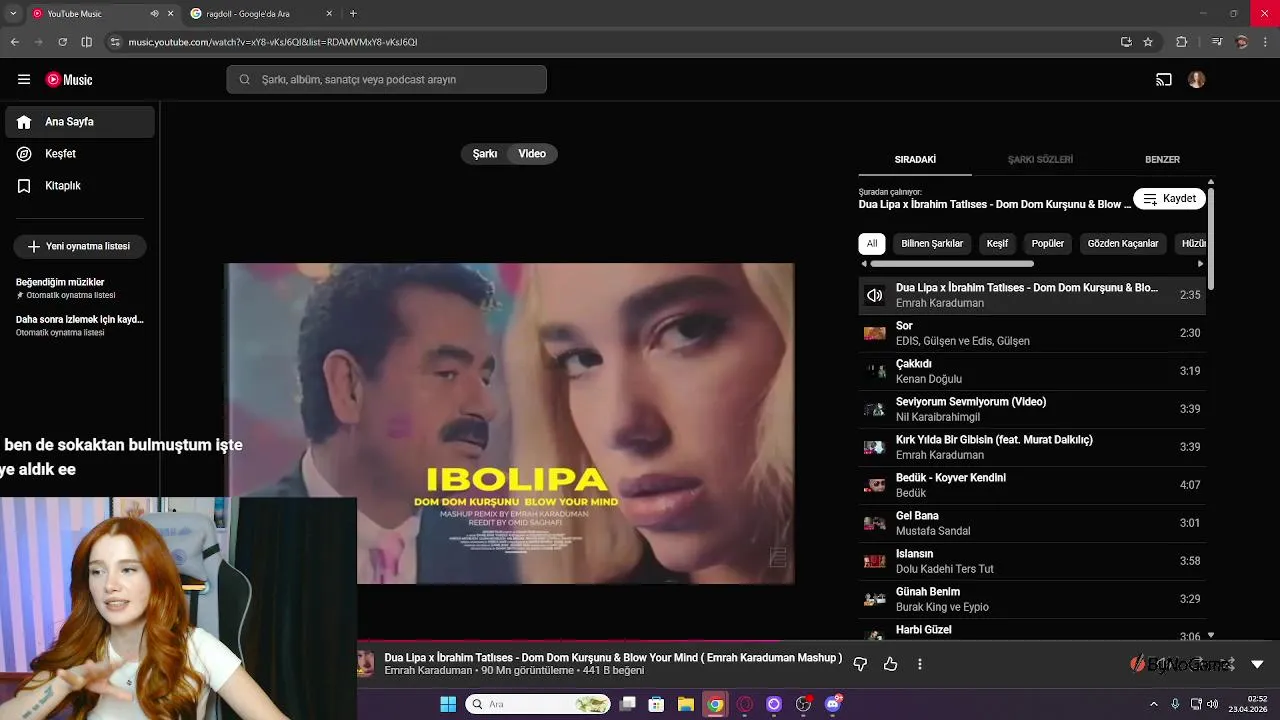Close the ragdoll Google tab
The width and height of the screenshot is (1280, 720).
[x=329, y=14]
